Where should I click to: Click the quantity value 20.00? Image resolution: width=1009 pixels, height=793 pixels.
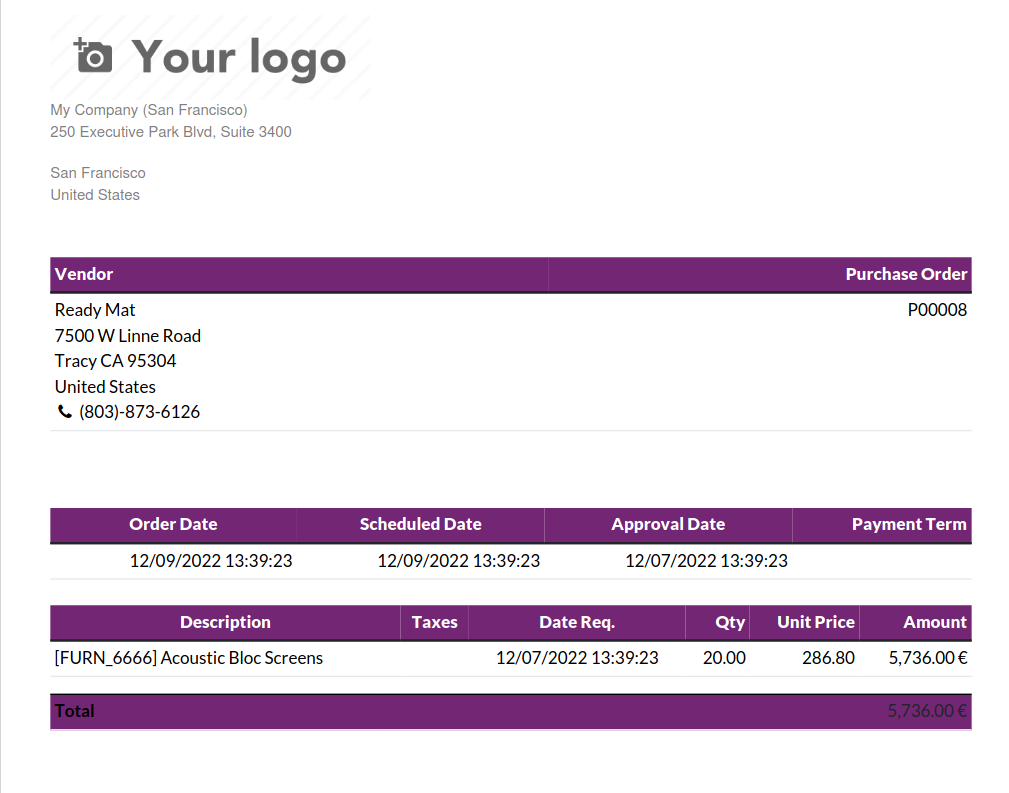724,658
